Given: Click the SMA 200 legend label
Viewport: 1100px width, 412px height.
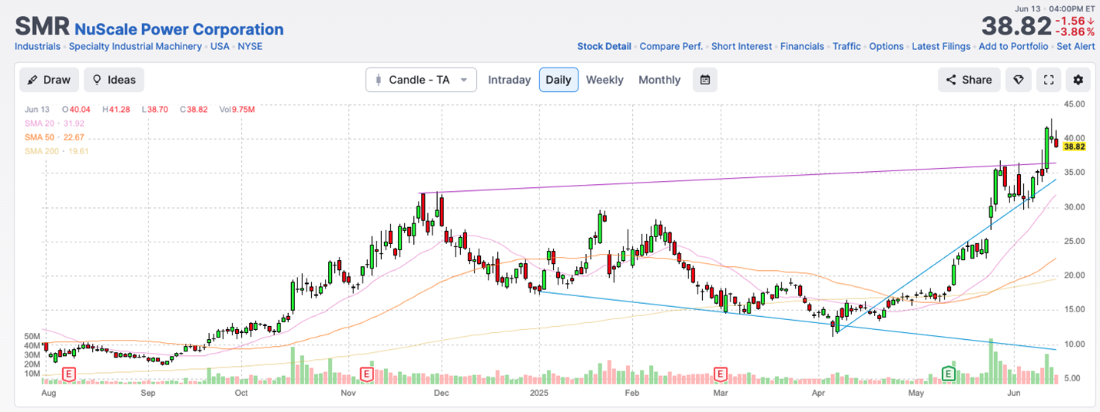Looking at the screenshot, I should (x=56, y=151).
